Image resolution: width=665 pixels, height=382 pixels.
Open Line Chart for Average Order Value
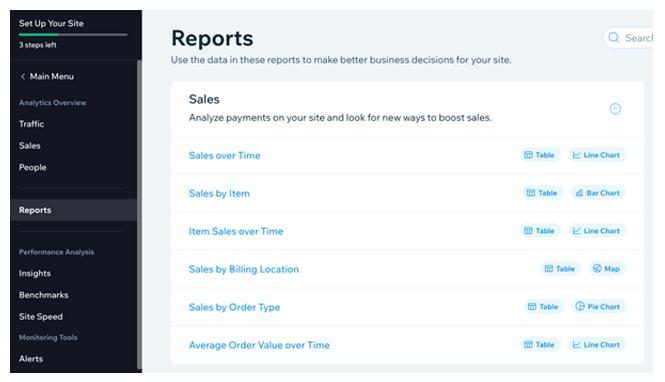coord(597,345)
